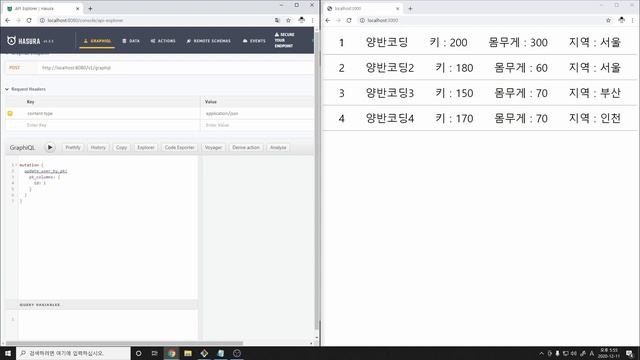The height and width of the screenshot is (360, 640).
Task: Reload the Hasura console page
Action: click(x=29, y=20)
